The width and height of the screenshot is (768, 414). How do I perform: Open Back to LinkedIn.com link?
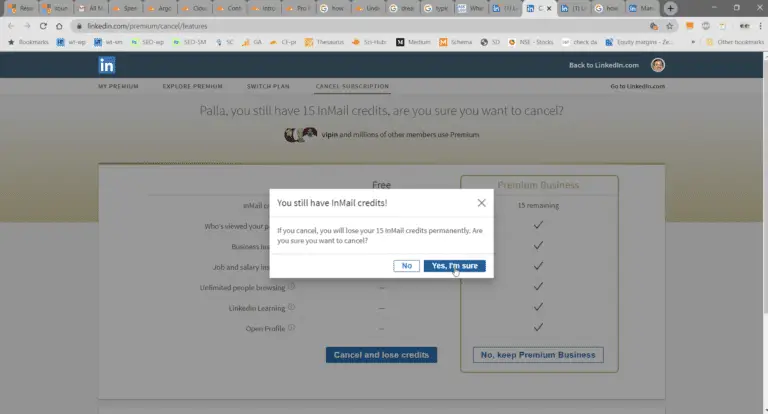coord(603,65)
